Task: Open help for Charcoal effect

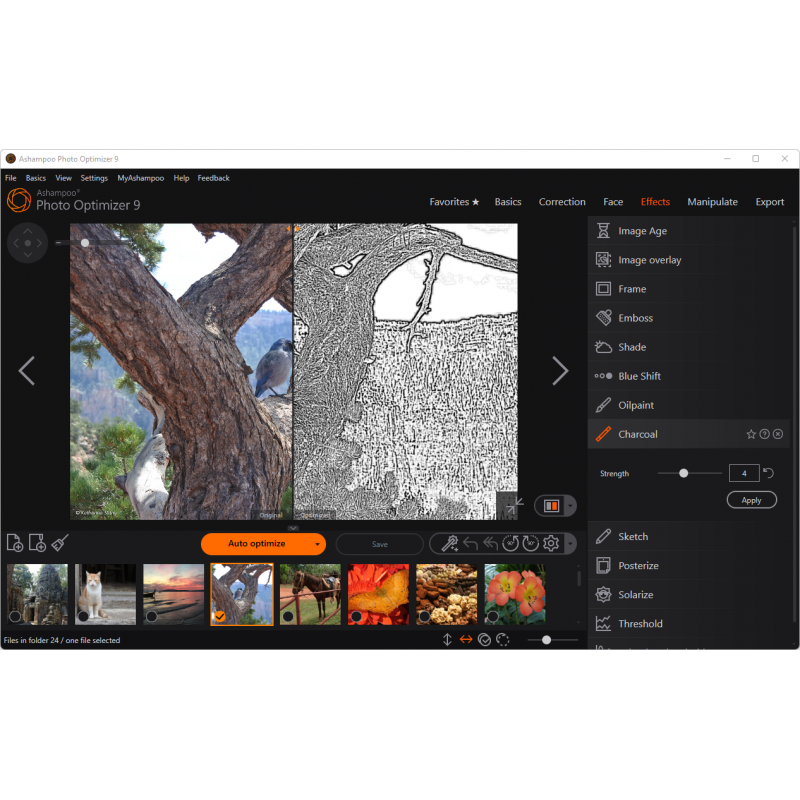Action: (764, 434)
